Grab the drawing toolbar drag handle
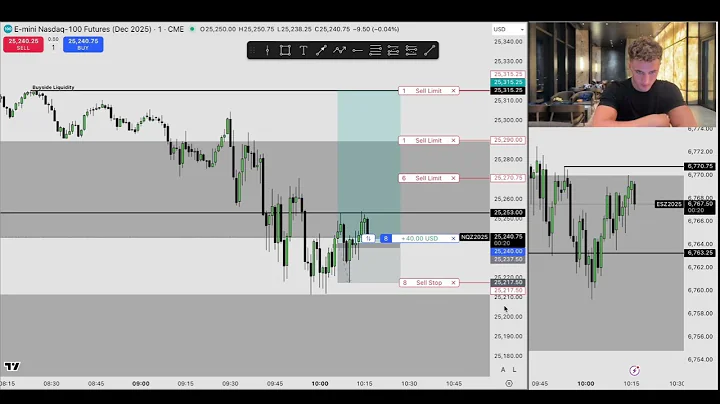This screenshot has width=720, height=404. pyautogui.click(x=252, y=50)
